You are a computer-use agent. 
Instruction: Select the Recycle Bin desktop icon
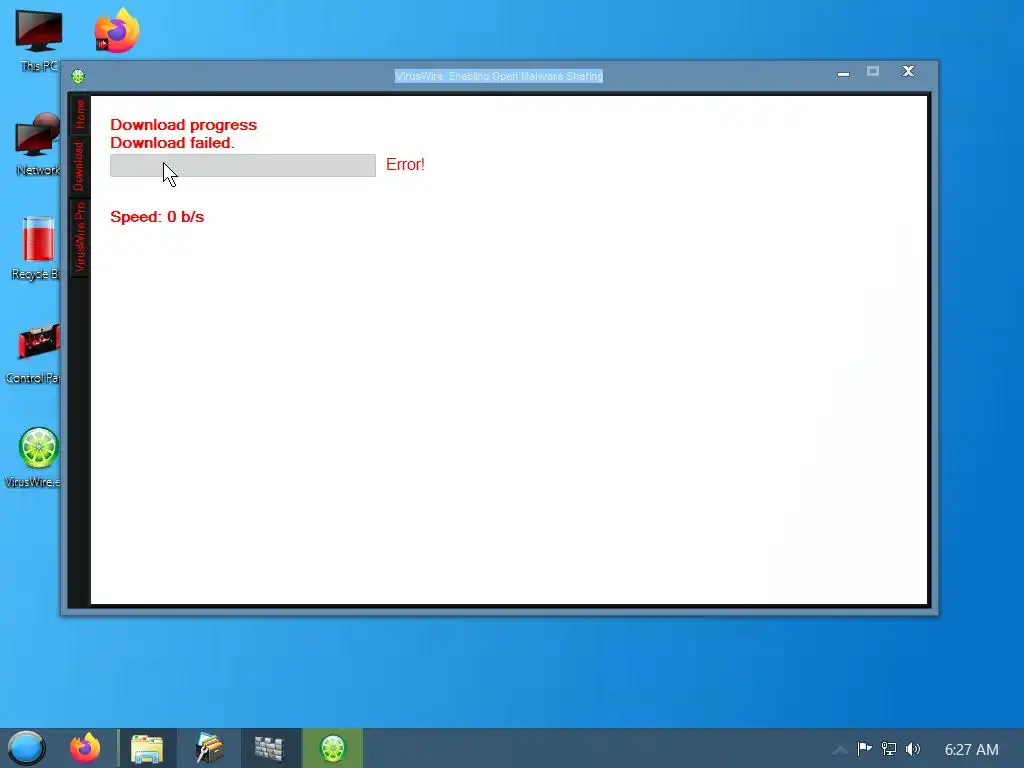click(37, 249)
